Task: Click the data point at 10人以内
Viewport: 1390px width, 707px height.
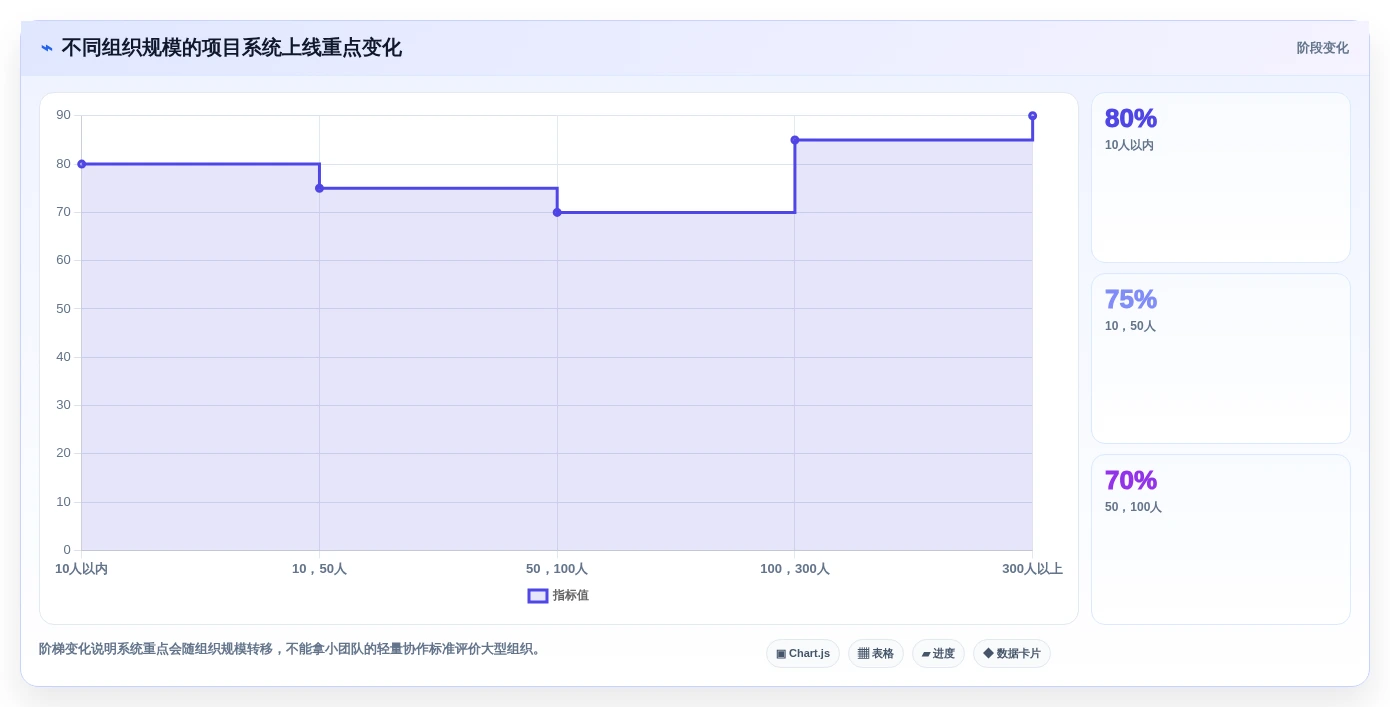Action: [x=82, y=164]
